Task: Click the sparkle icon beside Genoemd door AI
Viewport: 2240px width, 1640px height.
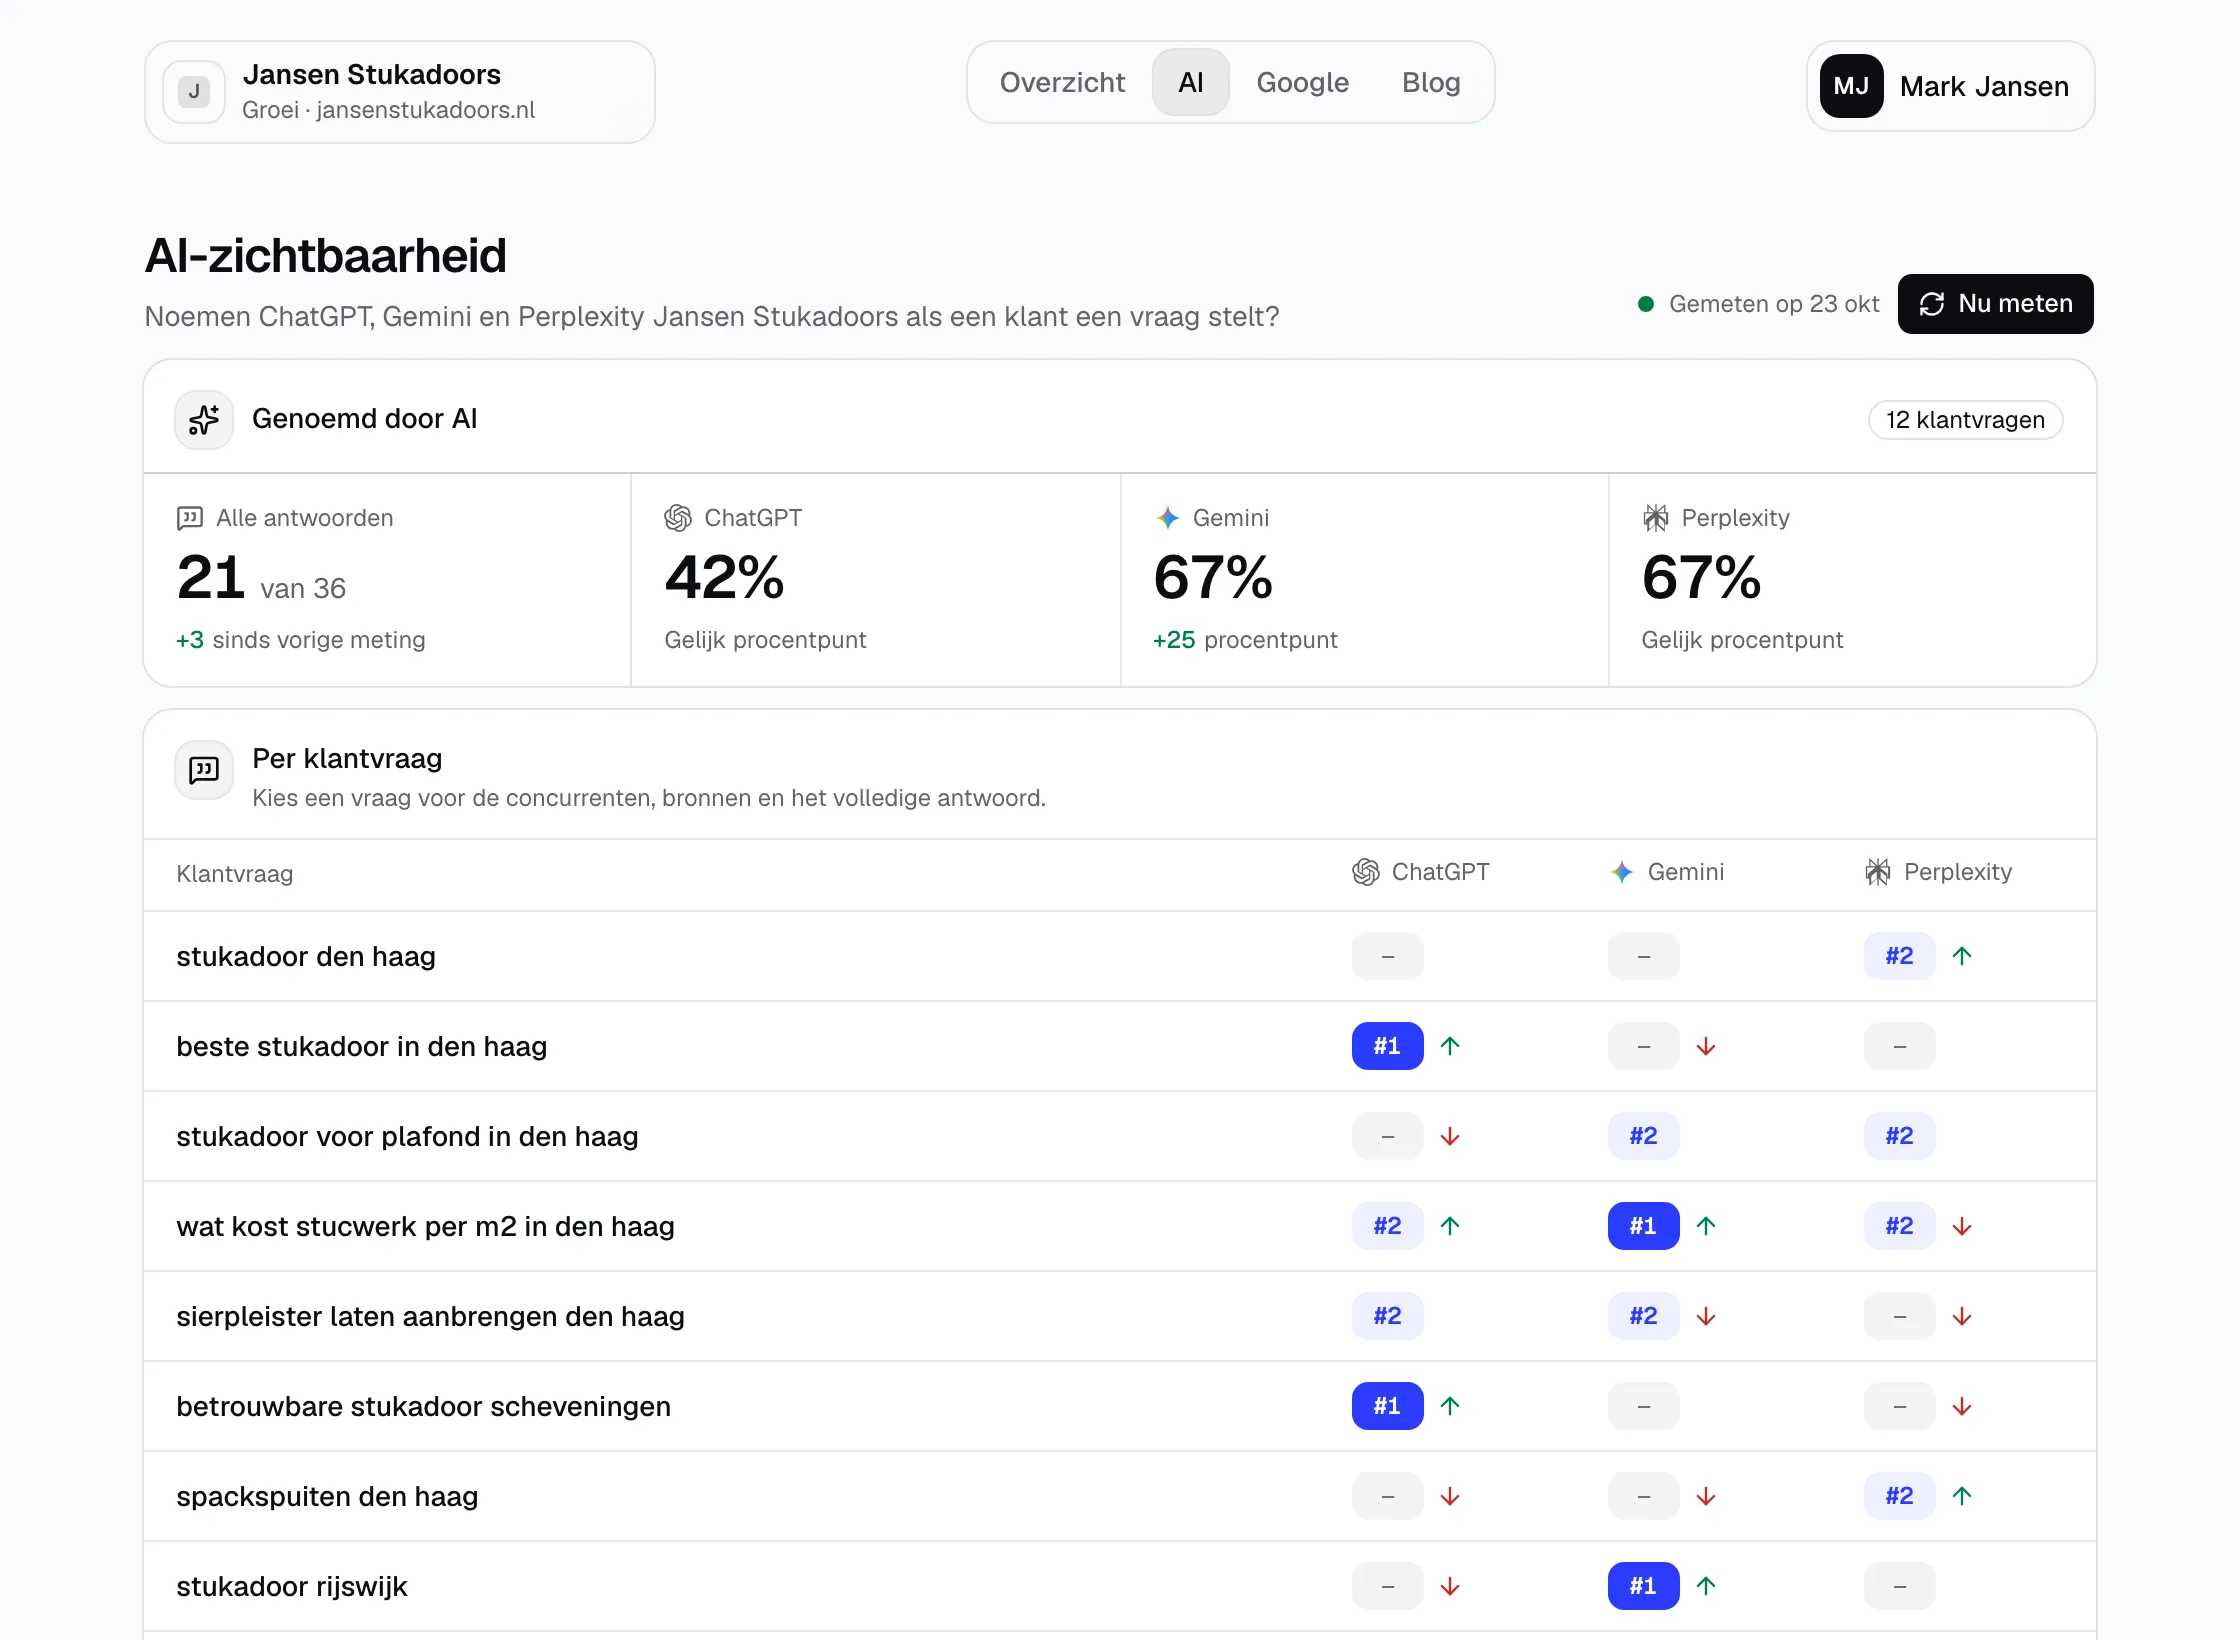Action: [204, 420]
